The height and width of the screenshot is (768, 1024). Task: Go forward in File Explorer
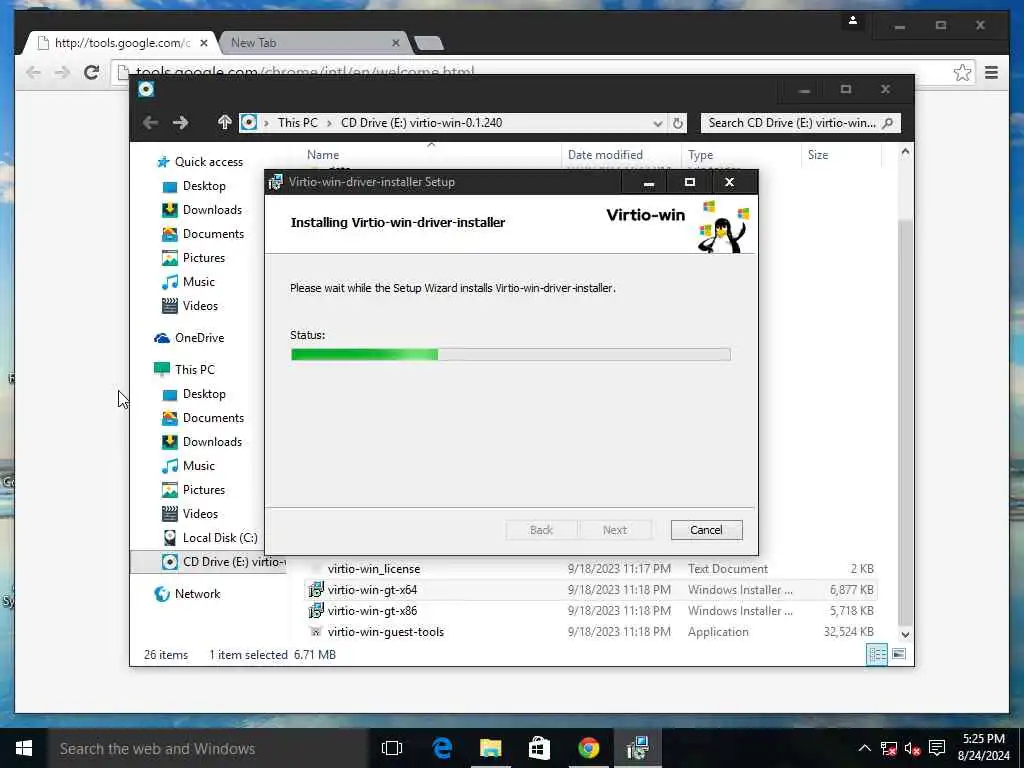pos(181,123)
